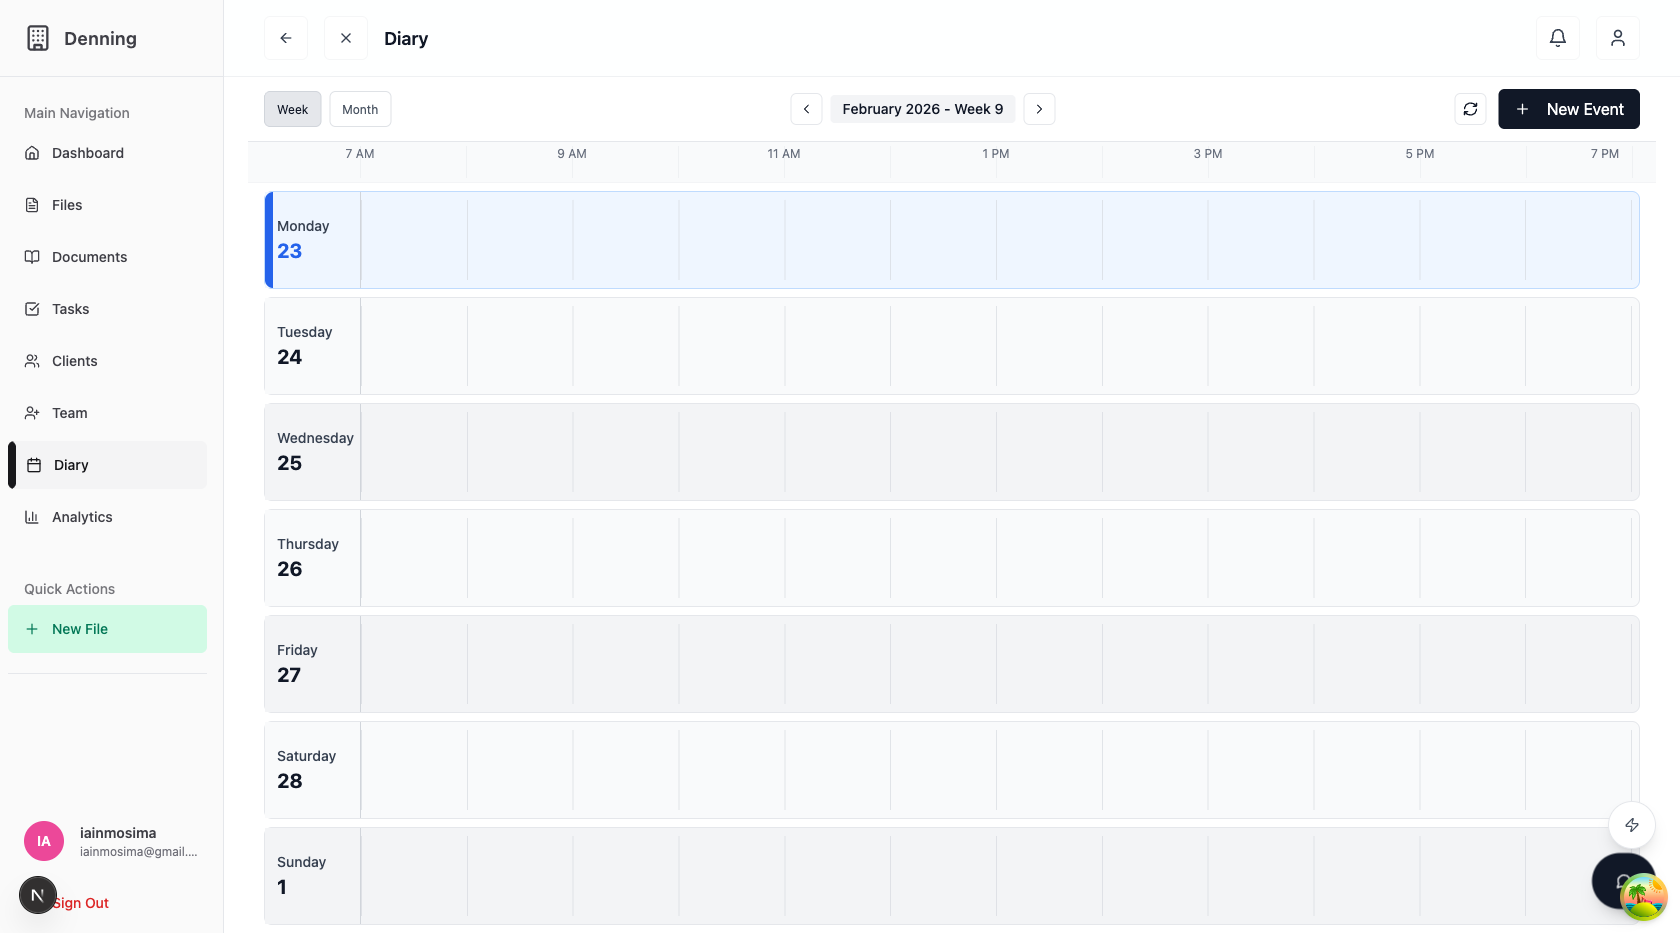Refresh the diary calendar

pos(1470,108)
